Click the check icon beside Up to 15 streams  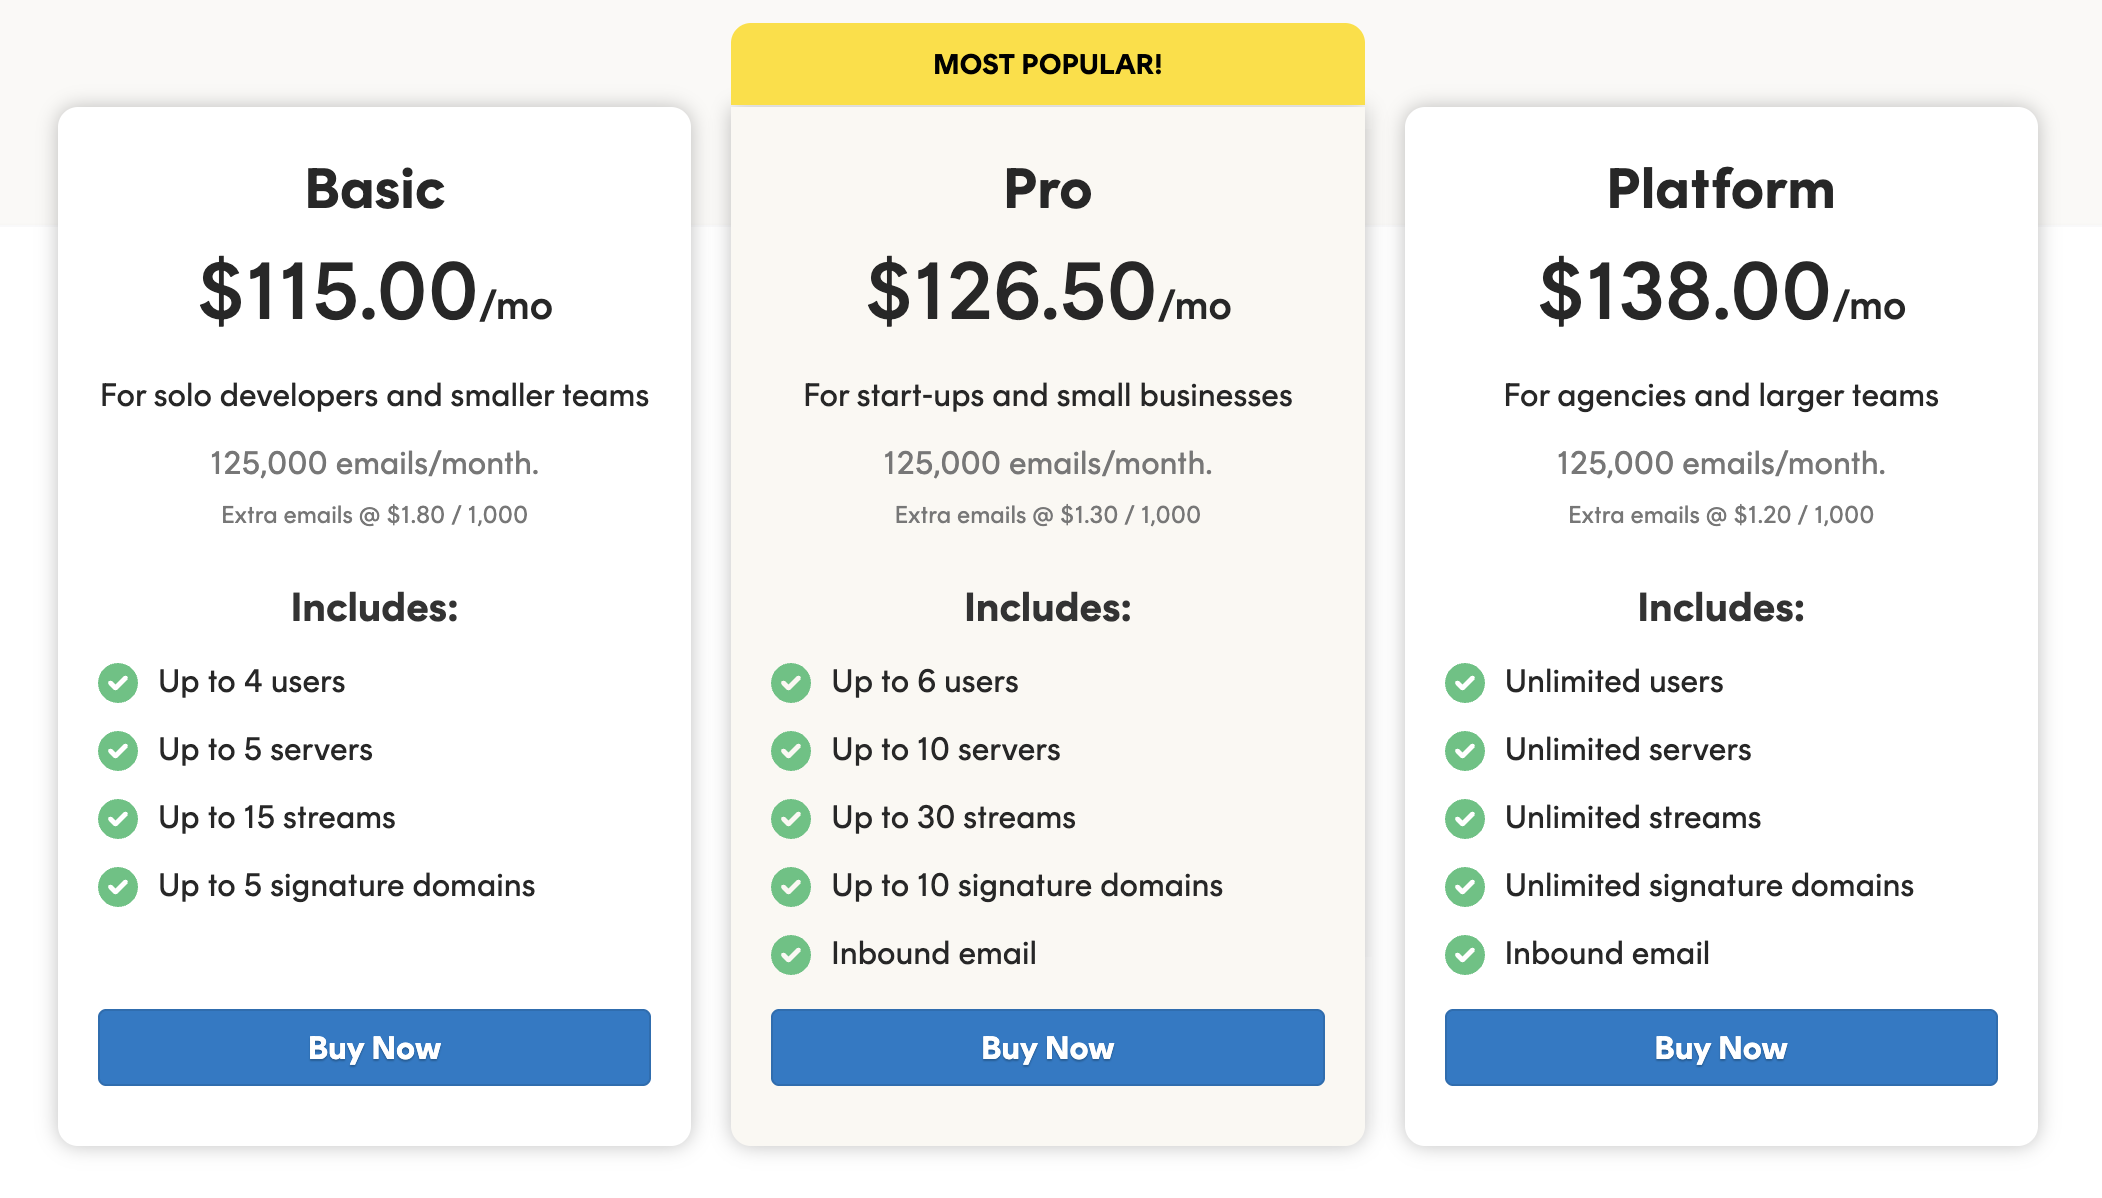pyautogui.click(x=118, y=819)
